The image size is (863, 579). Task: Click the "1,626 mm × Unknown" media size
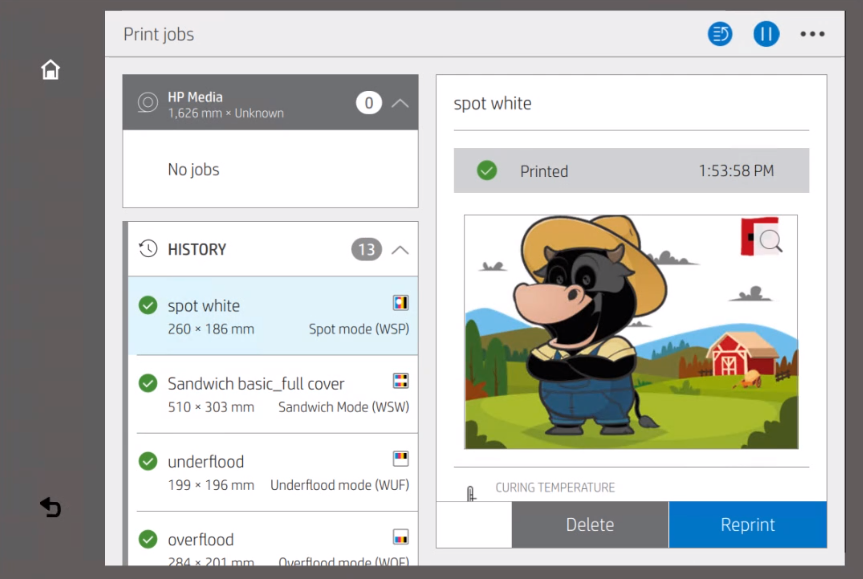[226, 113]
